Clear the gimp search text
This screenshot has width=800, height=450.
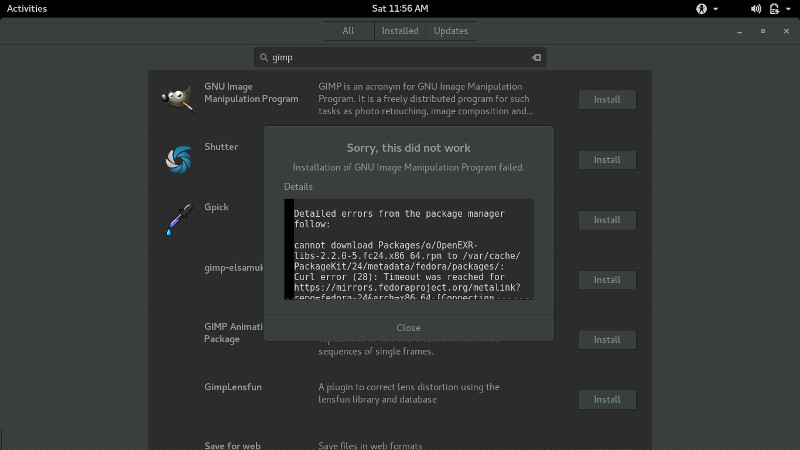coord(536,57)
